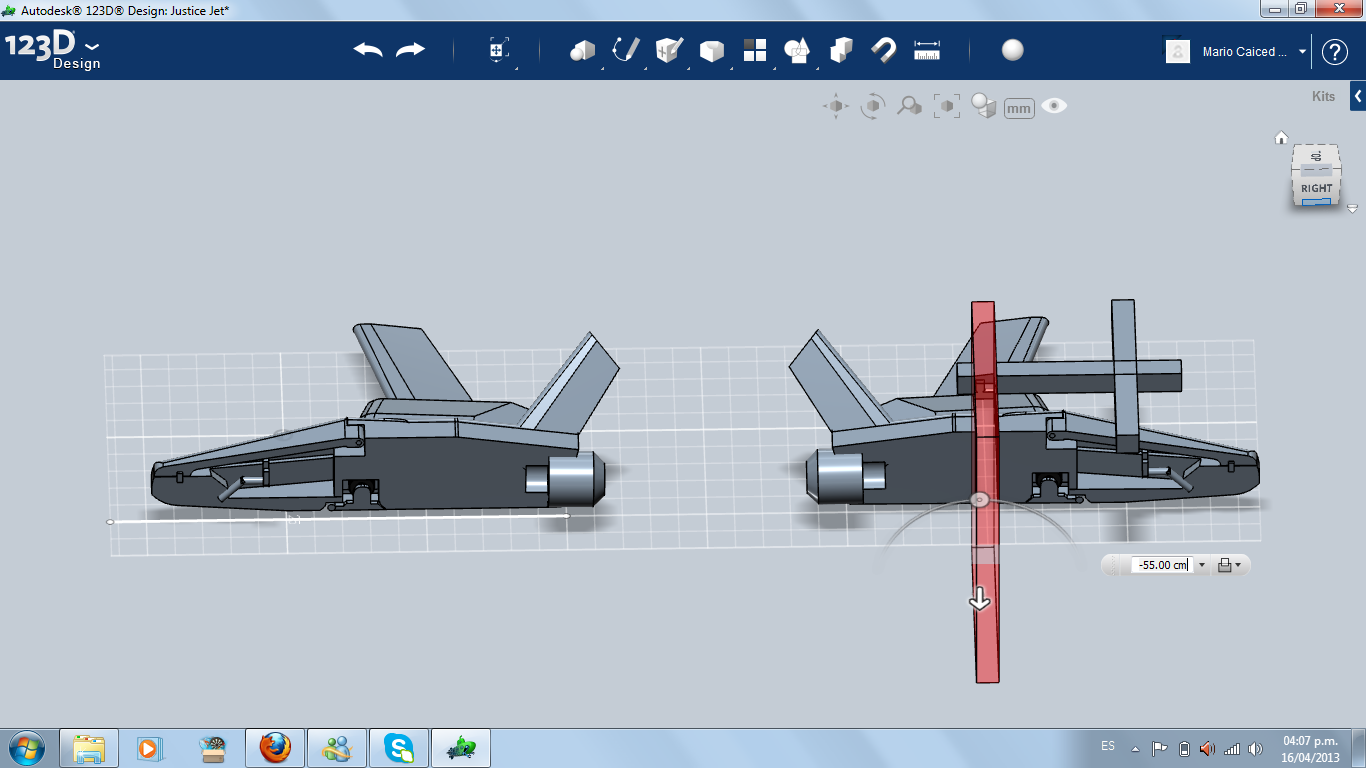Open Firefox from the taskbar
This screenshot has height=768, width=1366.
(x=274, y=748)
